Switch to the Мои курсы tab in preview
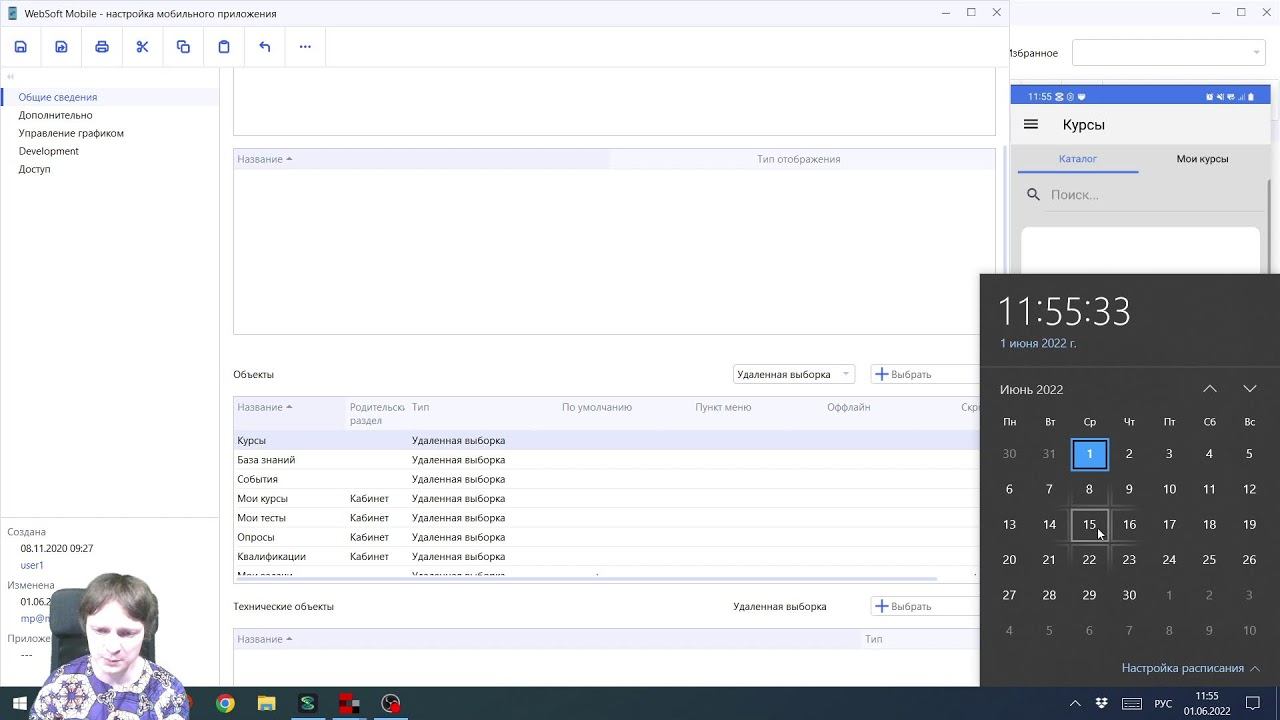The height and width of the screenshot is (720, 1280). 1202,159
